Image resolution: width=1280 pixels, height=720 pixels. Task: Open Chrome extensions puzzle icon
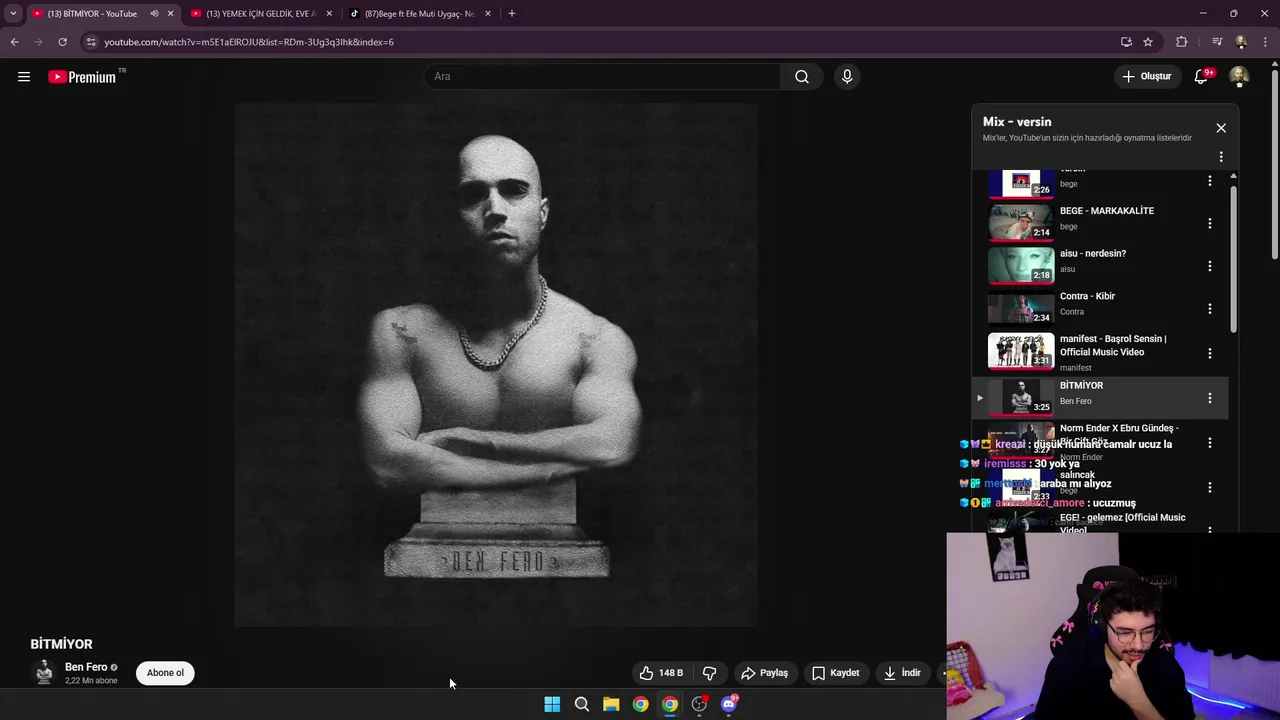[x=1182, y=42]
